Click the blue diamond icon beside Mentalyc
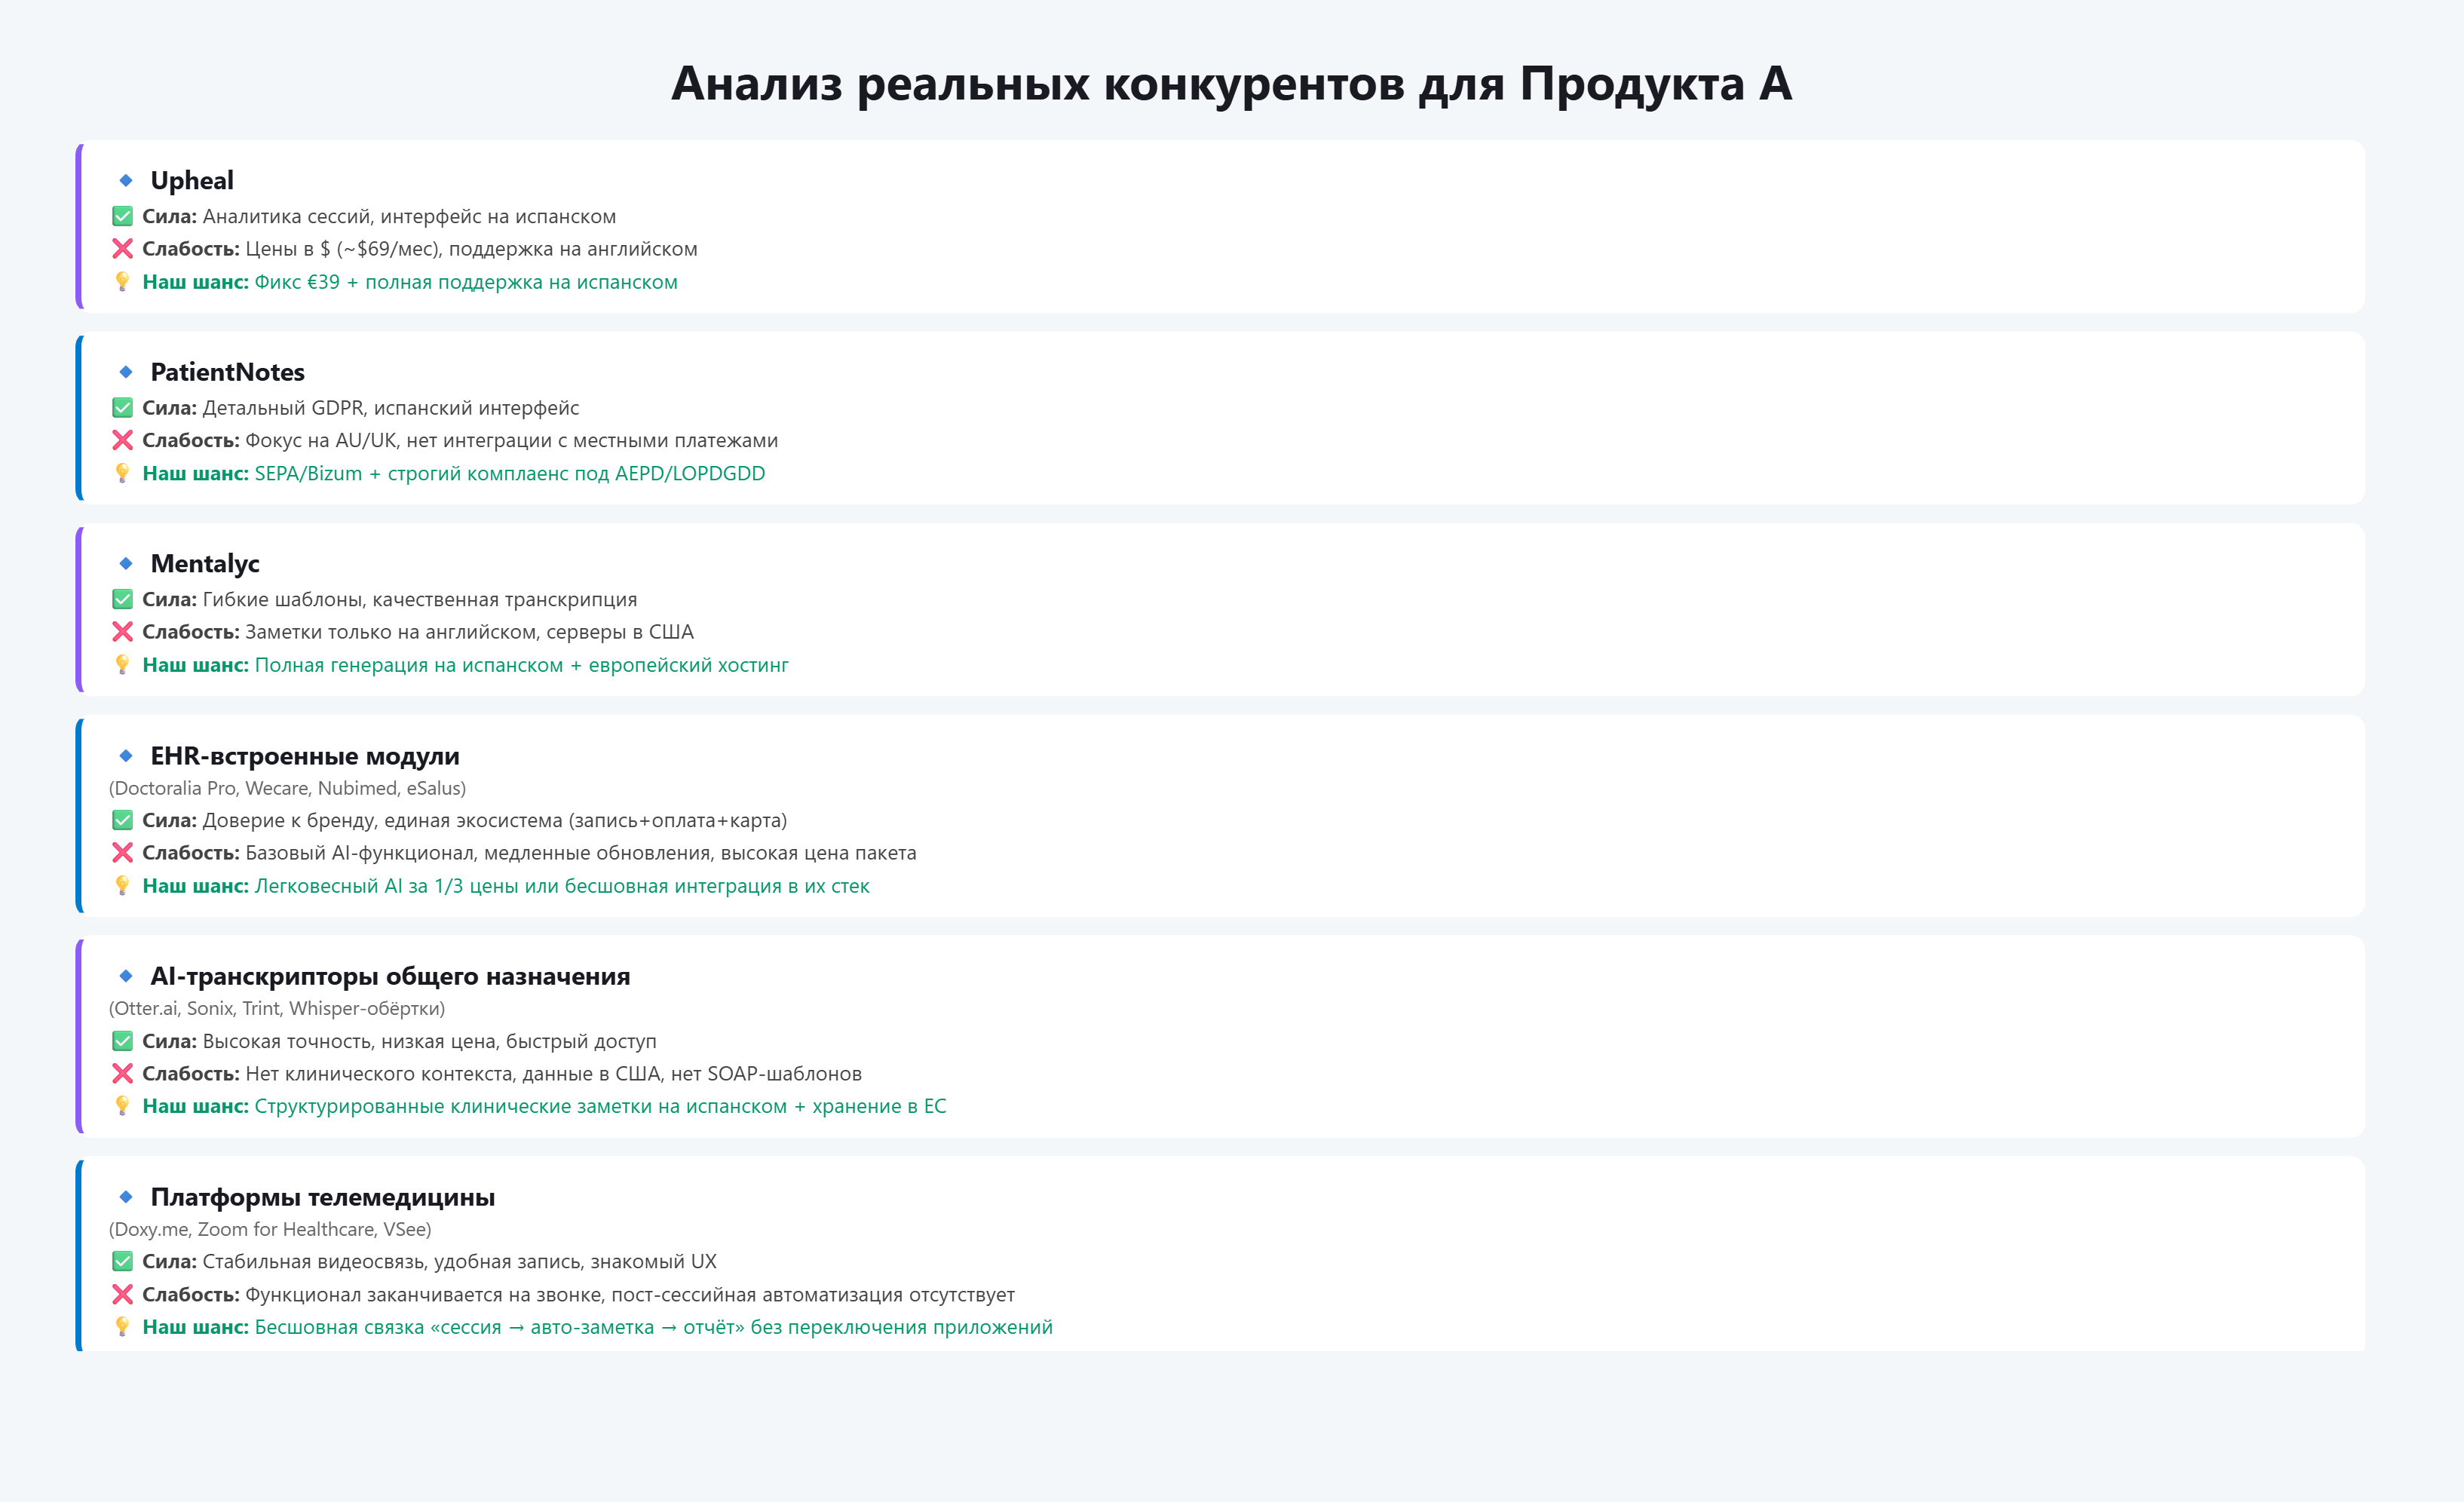The width and height of the screenshot is (2464, 1502). 126,564
